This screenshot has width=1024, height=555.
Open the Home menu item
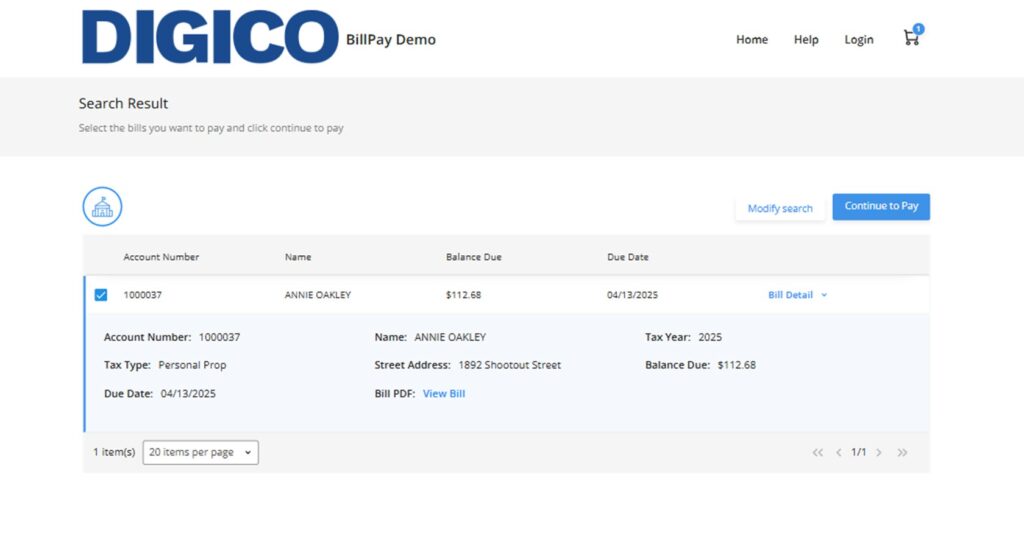(x=752, y=40)
